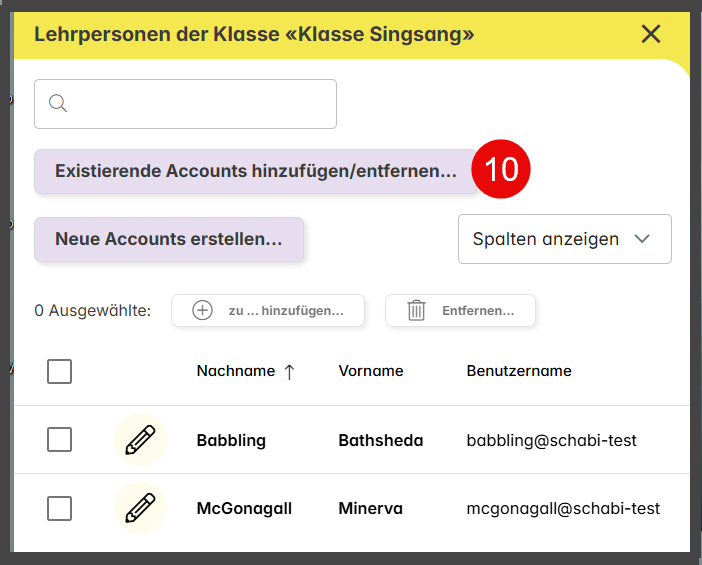Screen dimensions: 702x565
Task: Click Existierende Accounts hinzufügen/entfernen button
Action: pos(256,171)
